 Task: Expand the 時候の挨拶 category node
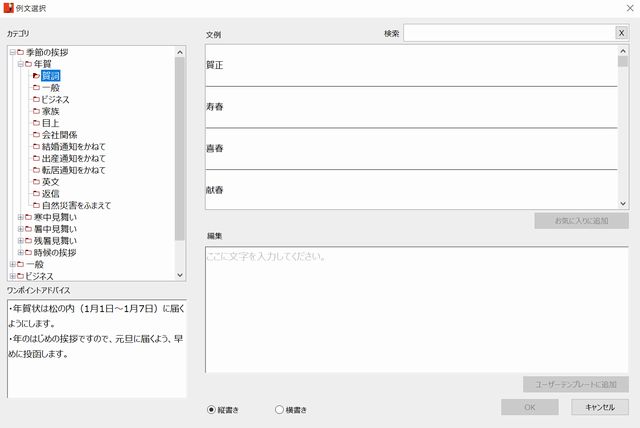click(x=21, y=252)
